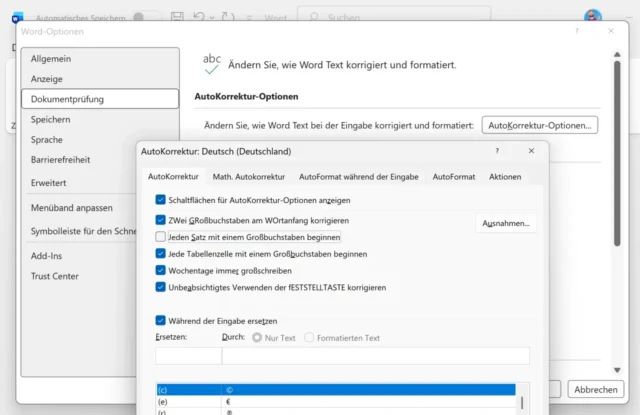640x415 pixels.
Task: Click the Word-Optionen scroll down arrow
Action: point(617,370)
